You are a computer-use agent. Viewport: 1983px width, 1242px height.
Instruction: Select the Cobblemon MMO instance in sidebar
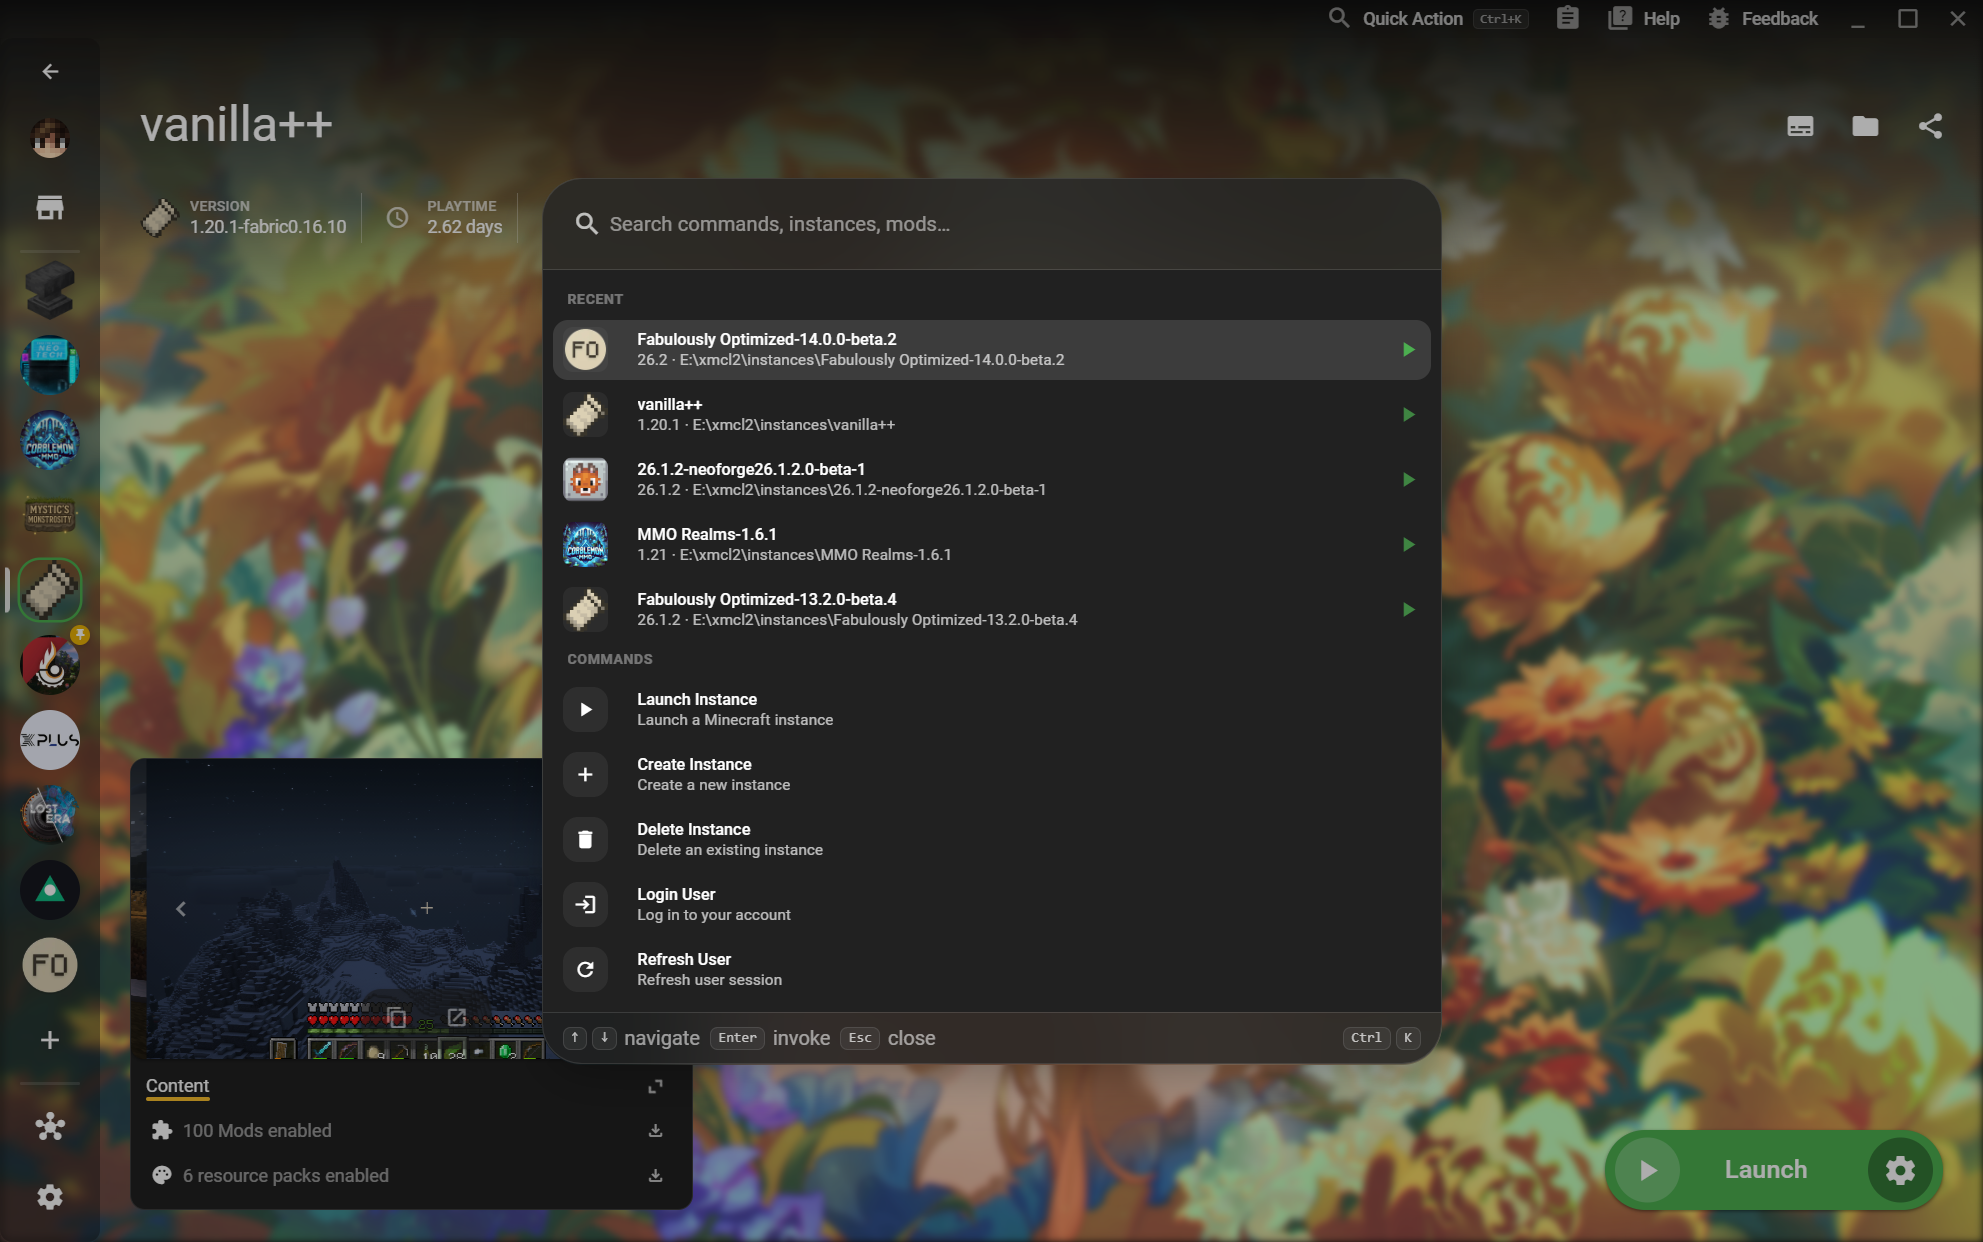[x=50, y=440]
